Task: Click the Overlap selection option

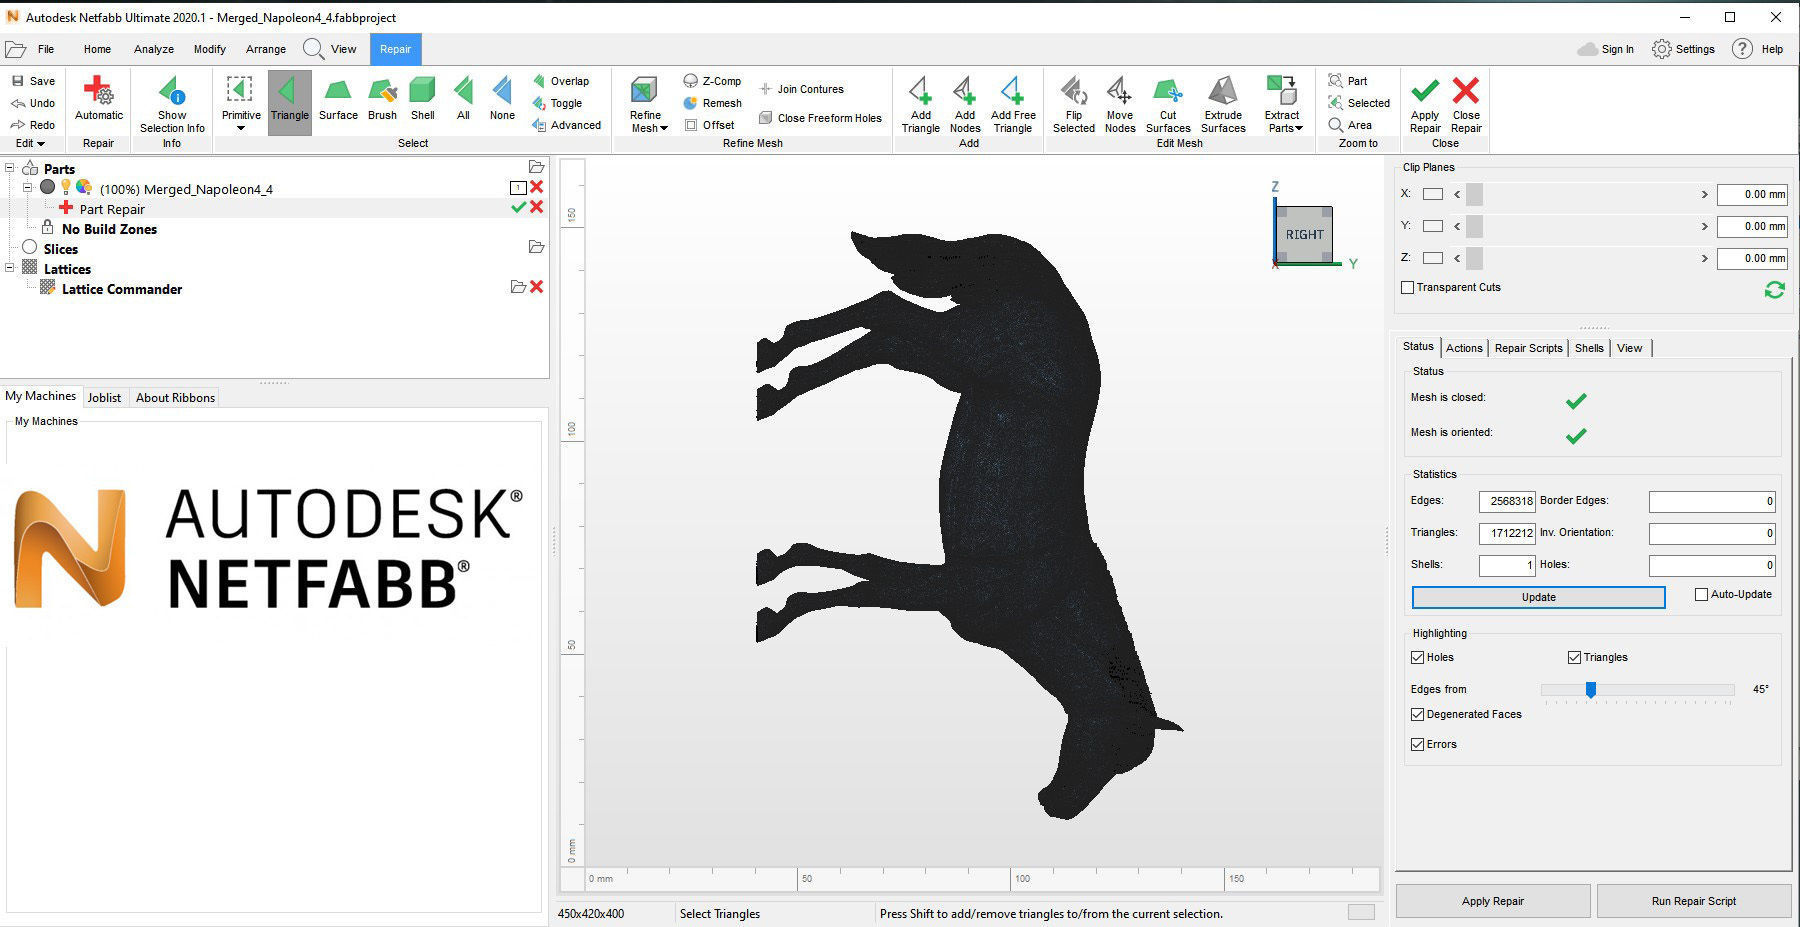Action: click(560, 81)
